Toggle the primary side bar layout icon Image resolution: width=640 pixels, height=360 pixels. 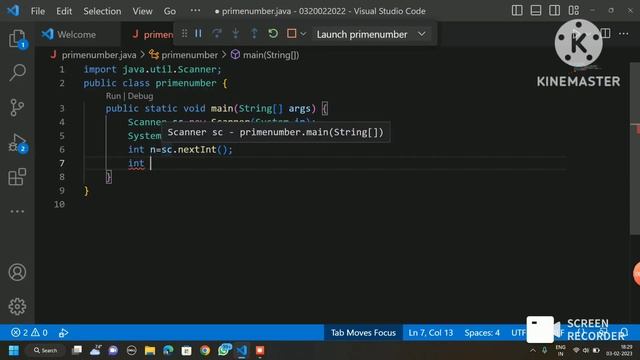tap(517, 11)
